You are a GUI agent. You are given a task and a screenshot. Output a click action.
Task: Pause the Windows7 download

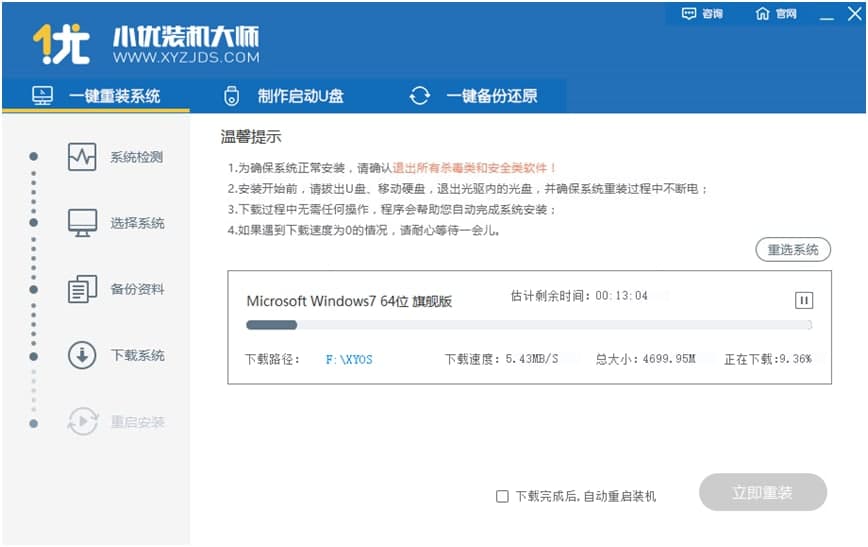[x=804, y=301]
